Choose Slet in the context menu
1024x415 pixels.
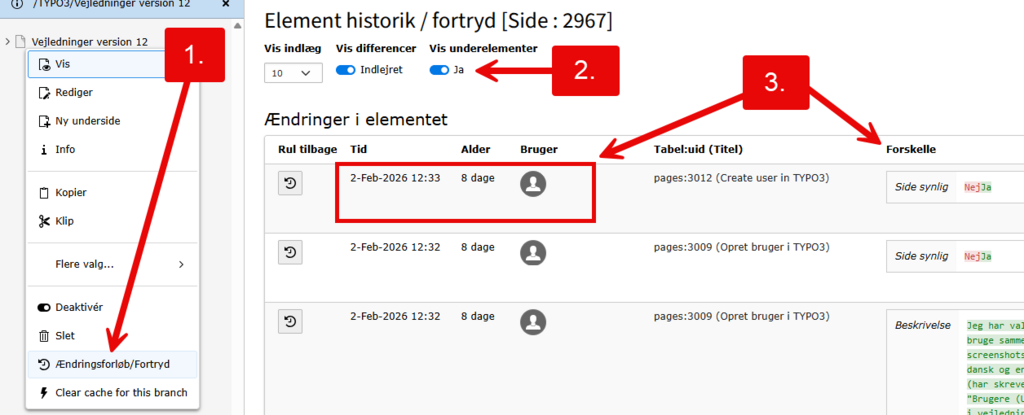pos(65,336)
